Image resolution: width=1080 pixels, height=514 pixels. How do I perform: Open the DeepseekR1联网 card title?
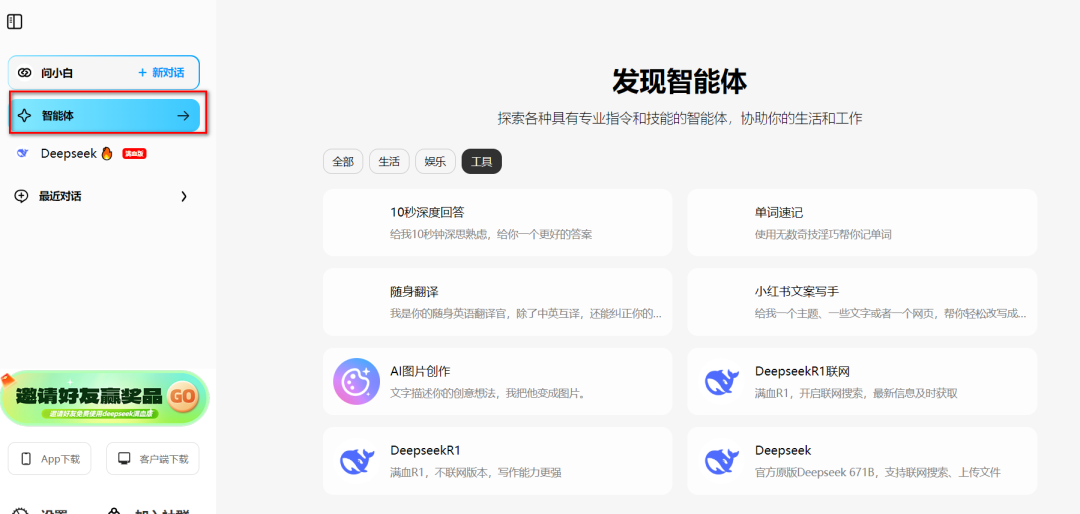point(802,371)
